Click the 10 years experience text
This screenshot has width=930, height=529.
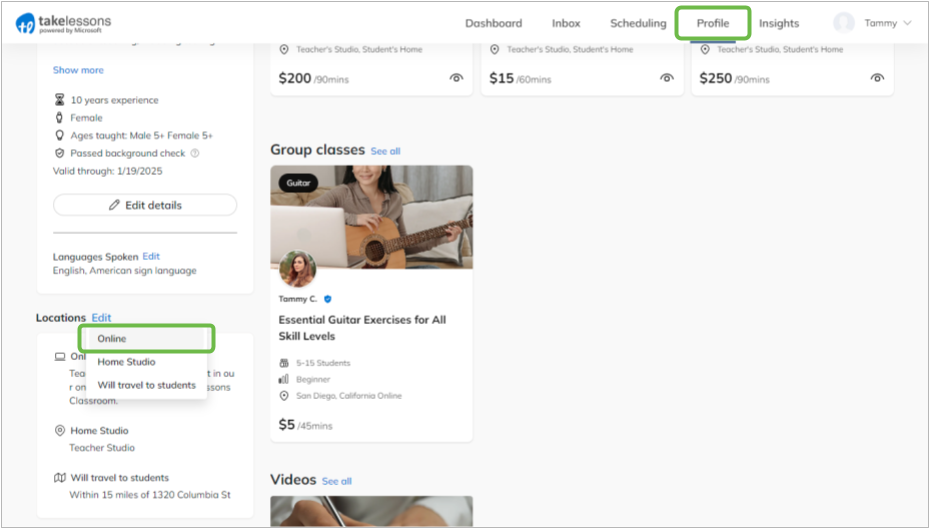114,100
